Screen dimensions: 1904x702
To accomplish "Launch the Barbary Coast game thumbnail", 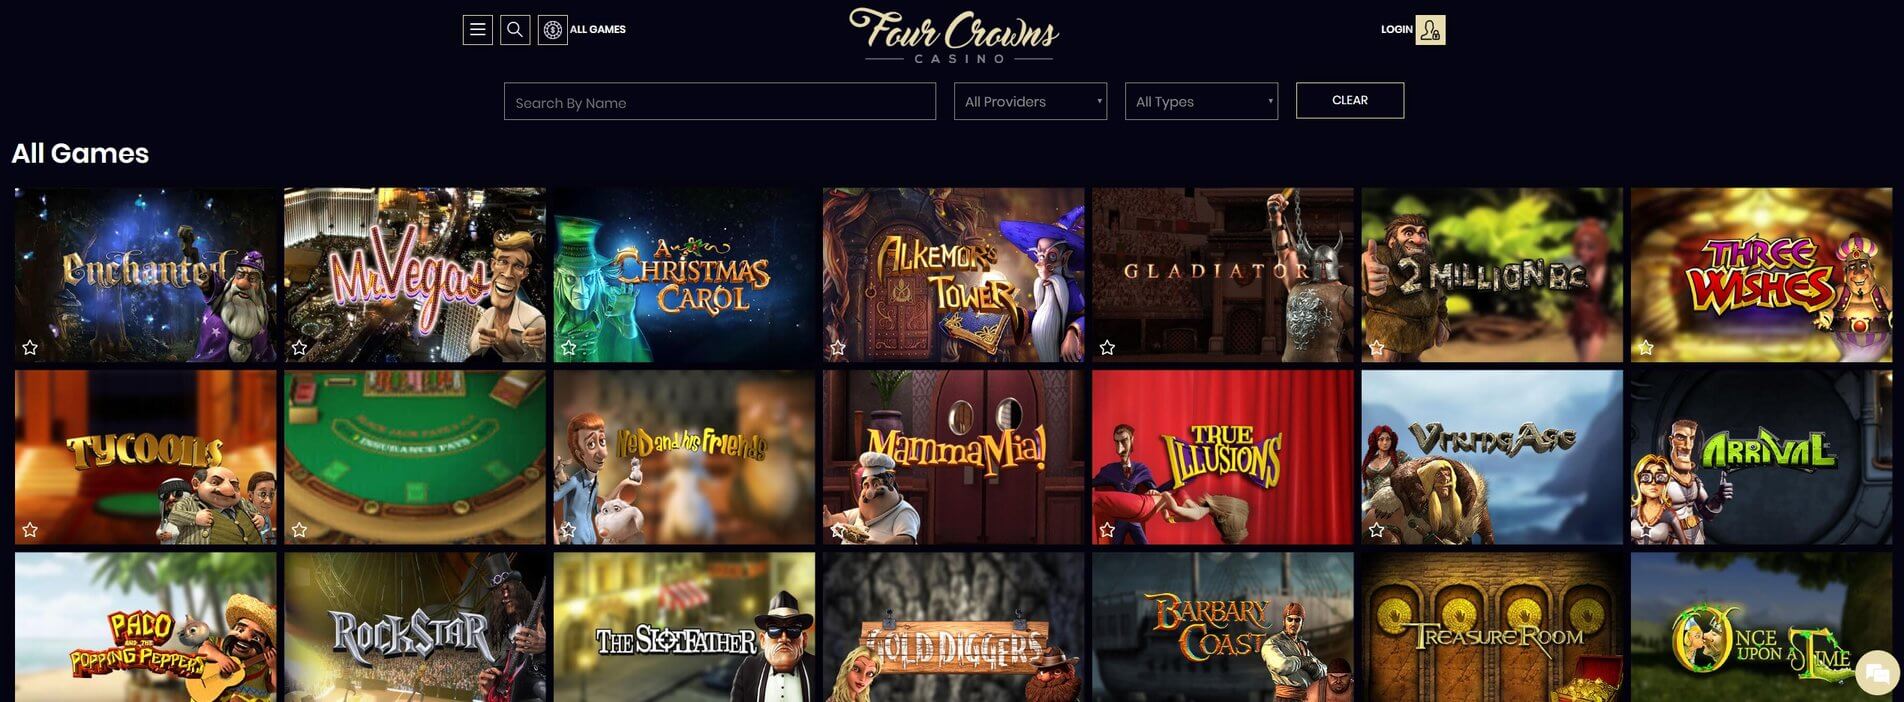I will coord(1222,627).
